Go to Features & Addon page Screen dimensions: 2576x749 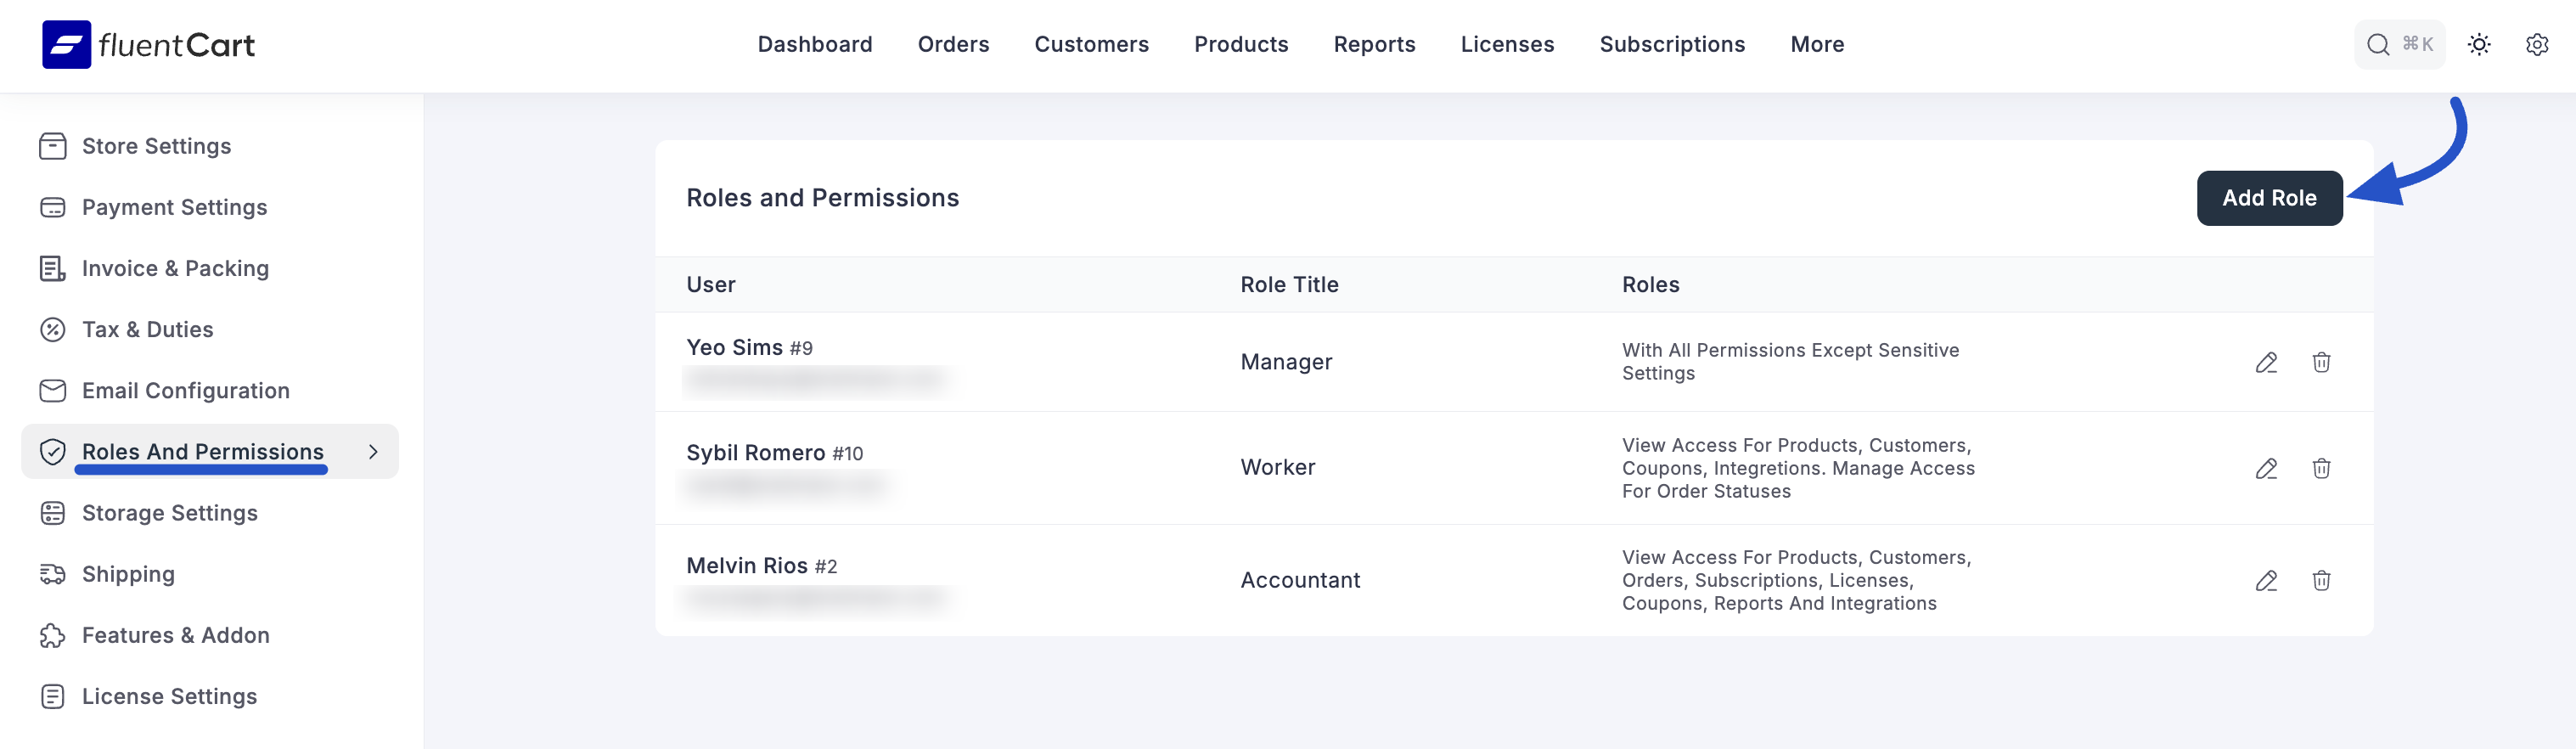coord(175,635)
